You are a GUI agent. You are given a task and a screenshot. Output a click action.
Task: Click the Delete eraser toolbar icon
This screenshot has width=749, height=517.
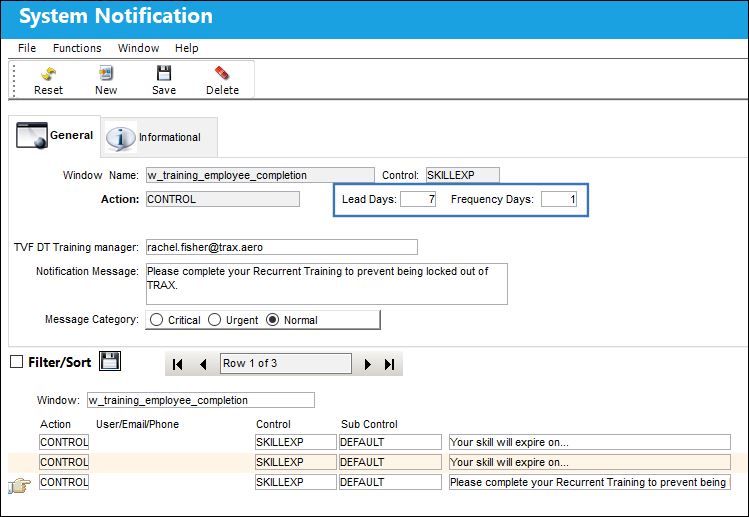click(222, 73)
